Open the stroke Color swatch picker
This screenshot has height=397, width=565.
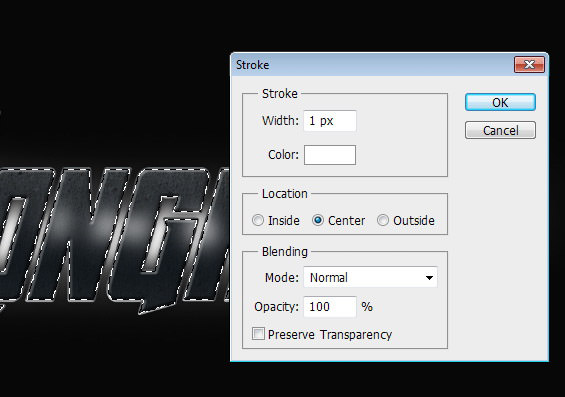pyautogui.click(x=330, y=155)
